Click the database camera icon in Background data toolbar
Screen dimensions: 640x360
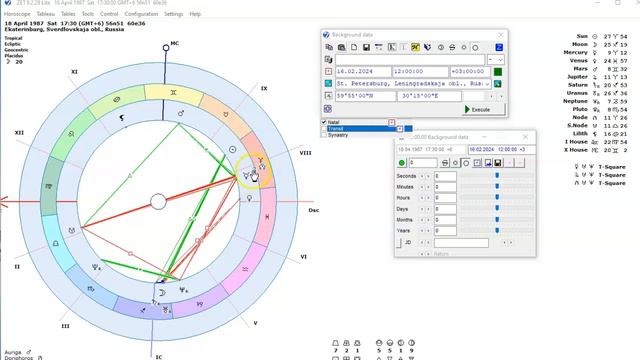[x=342, y=47]
